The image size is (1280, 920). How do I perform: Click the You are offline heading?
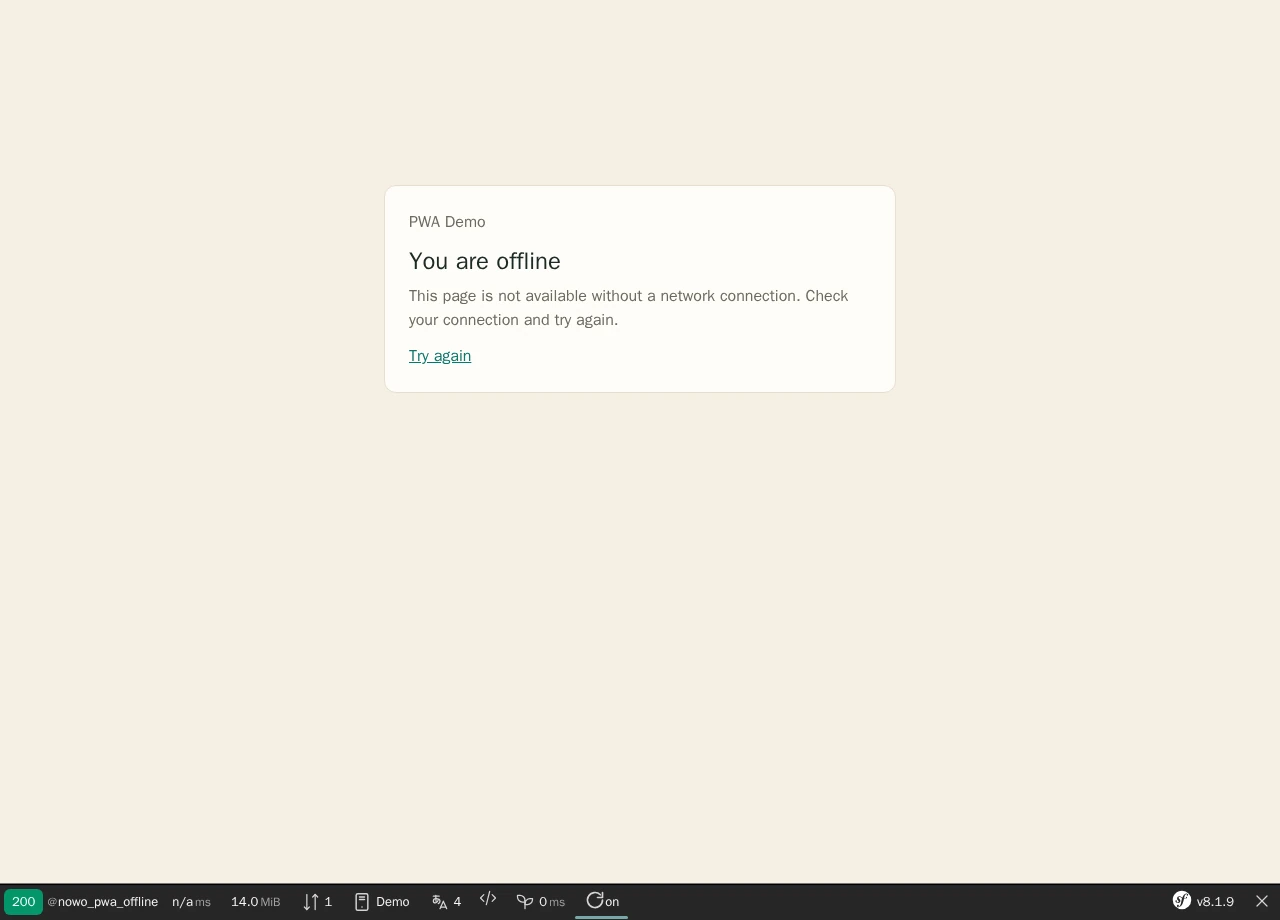(x=485, y=261)
